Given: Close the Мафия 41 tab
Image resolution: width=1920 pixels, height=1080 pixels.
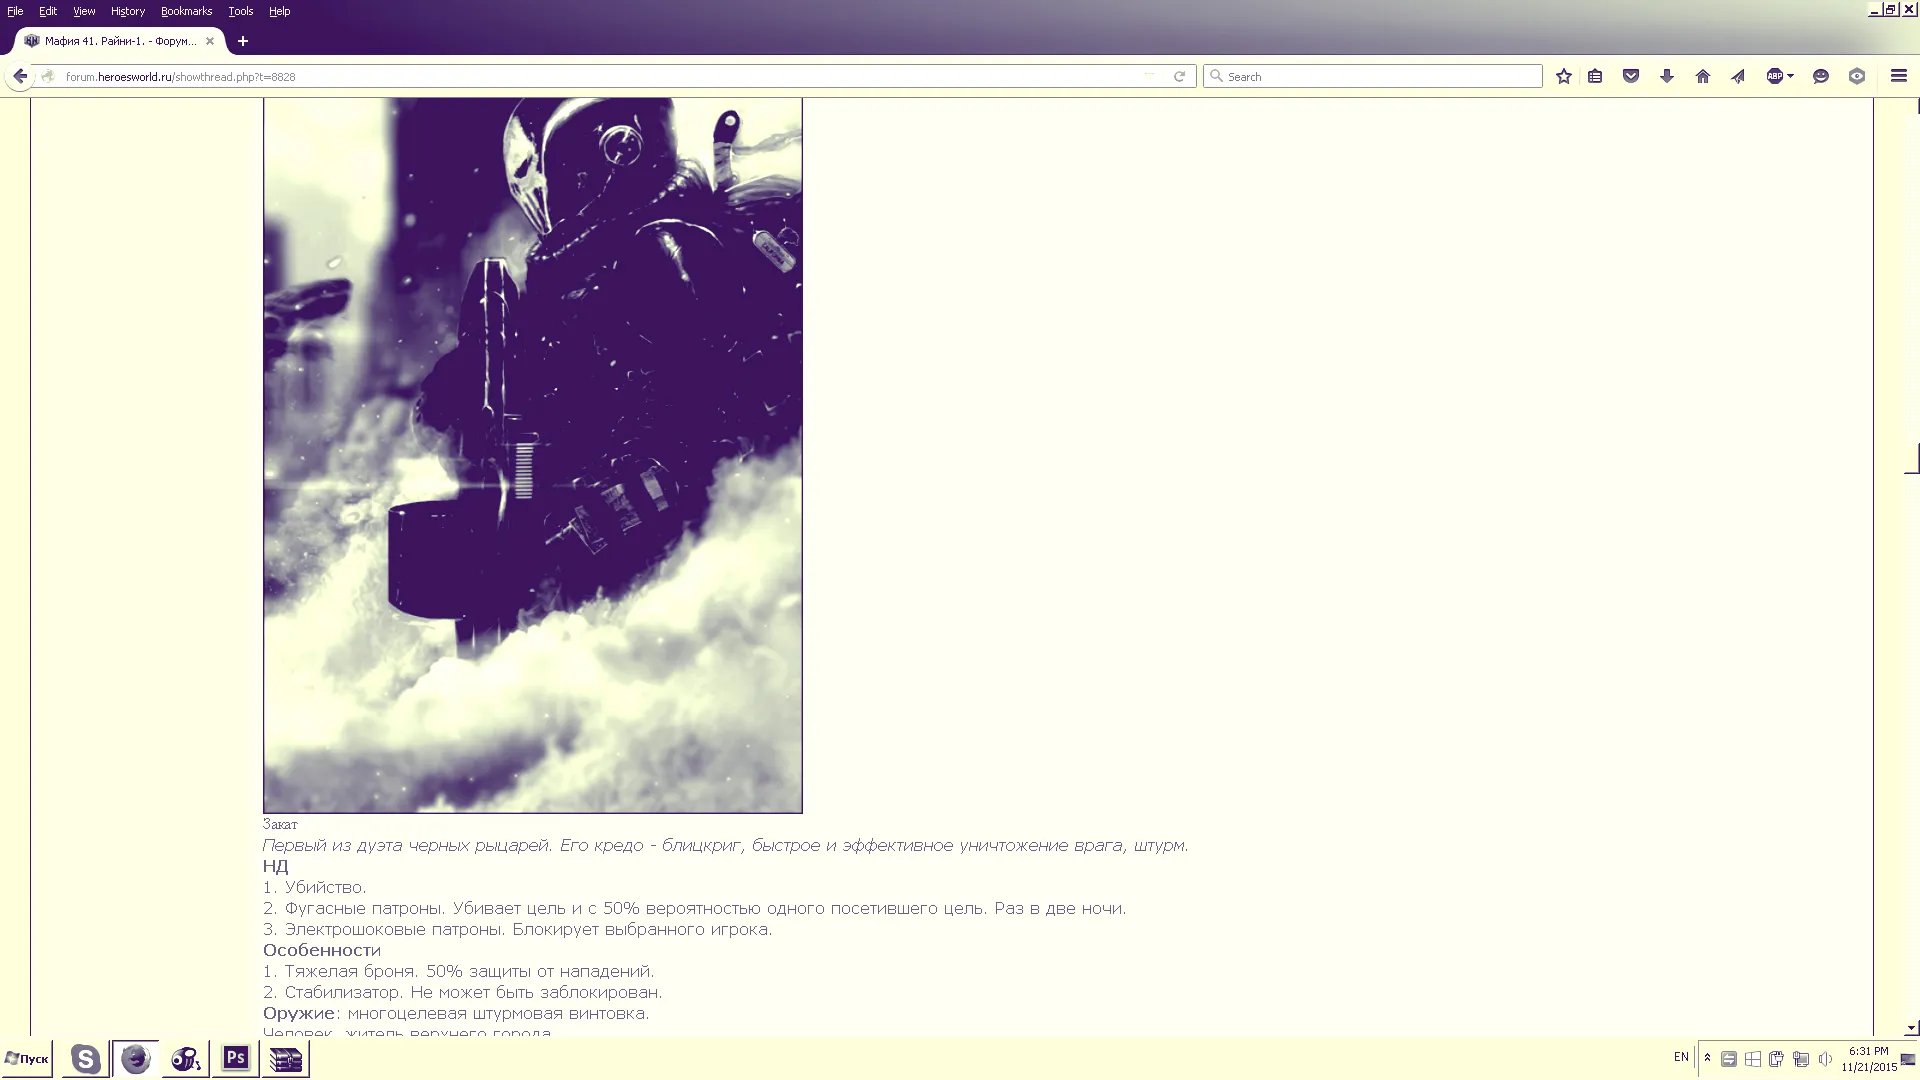Looking at the screenshot, I should [x=210, y=41].
